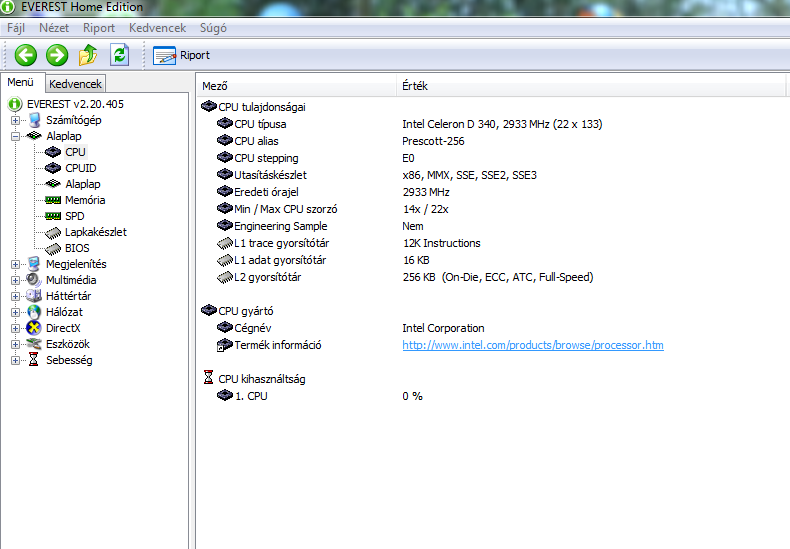
Task: Go forward with the green right arrow
Action: 57,55
